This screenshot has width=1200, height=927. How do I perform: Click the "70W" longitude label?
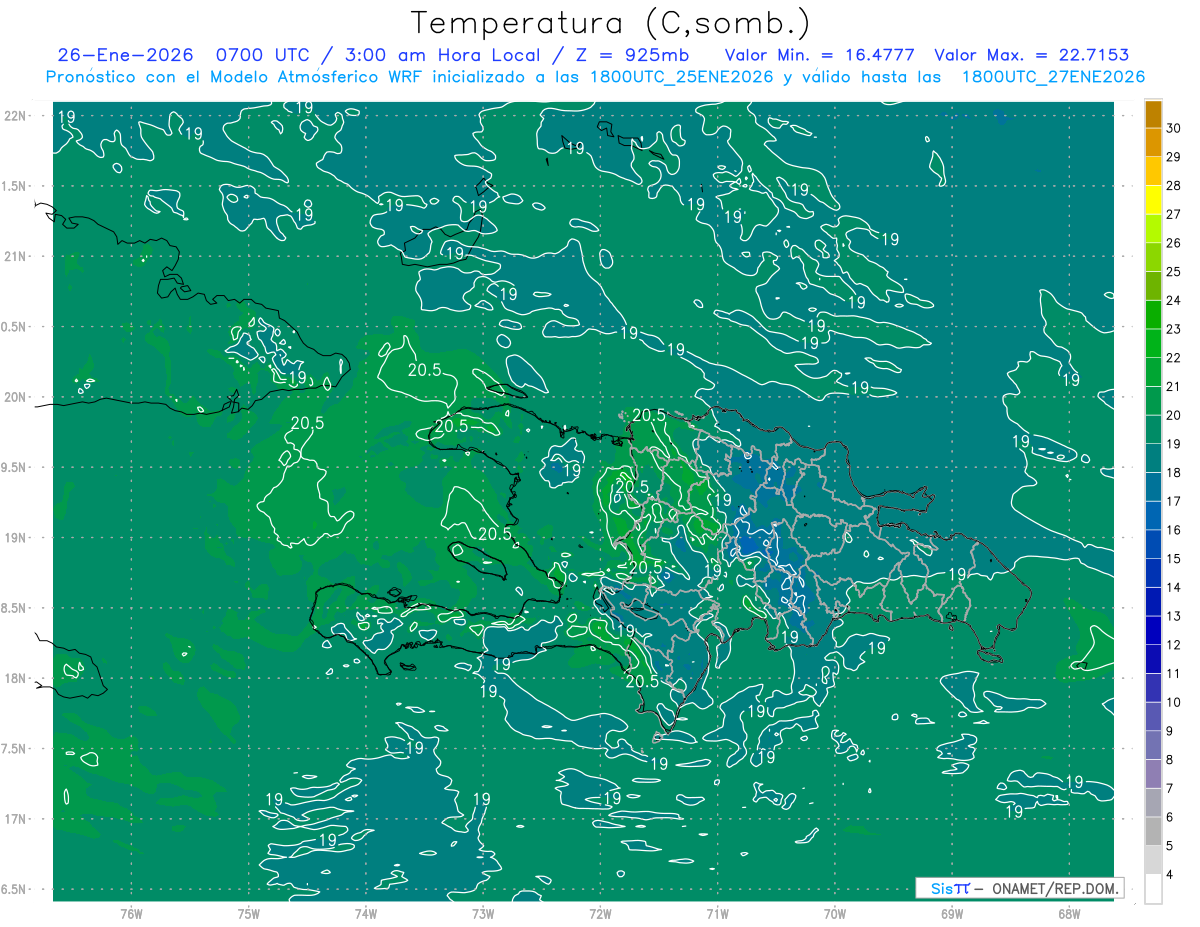(835, 913)
